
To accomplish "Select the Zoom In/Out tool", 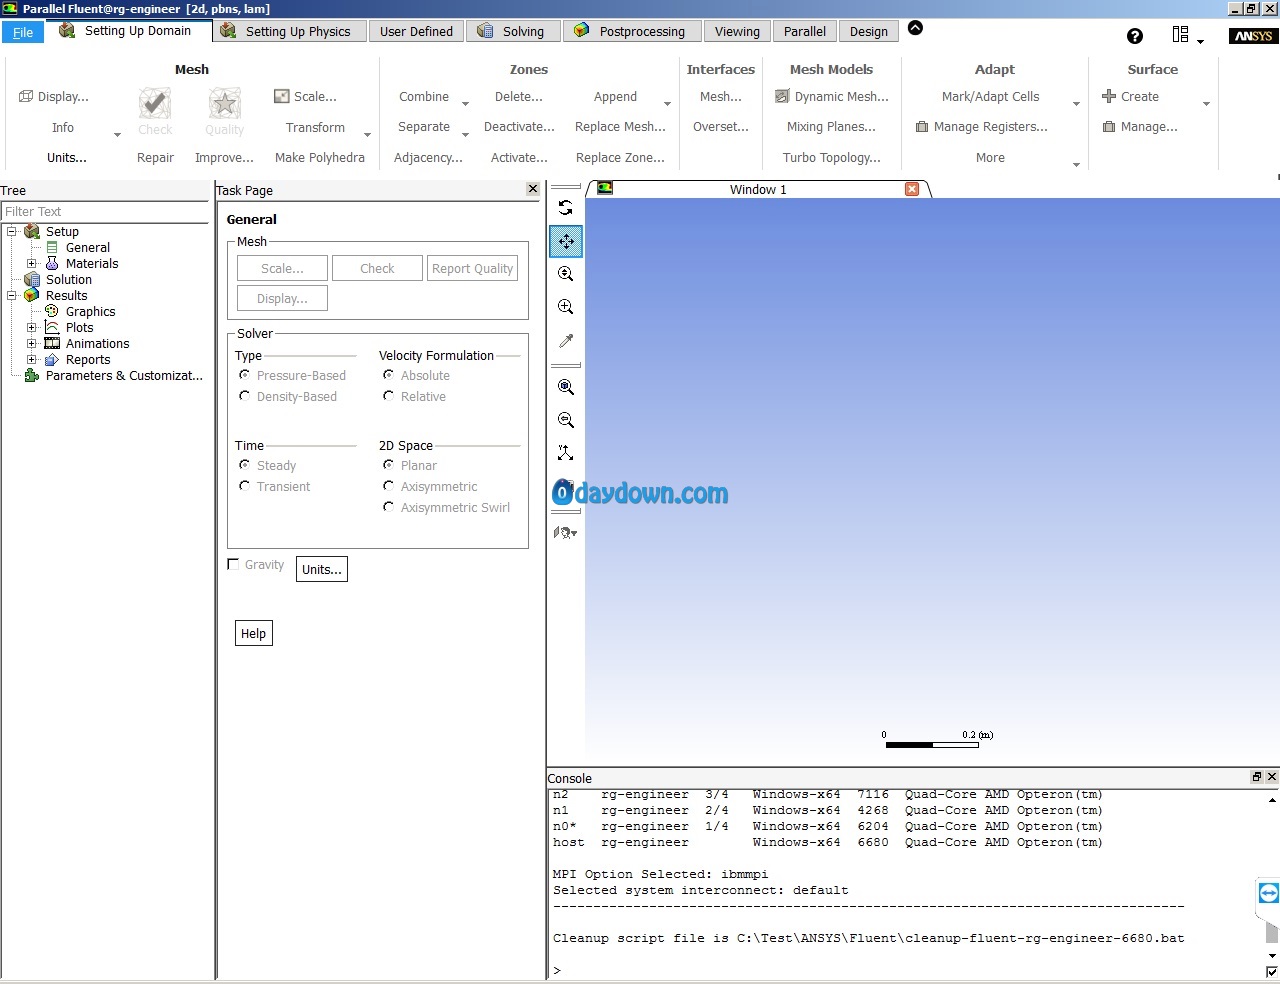I will pyautogui.click(x=566, y=274).
